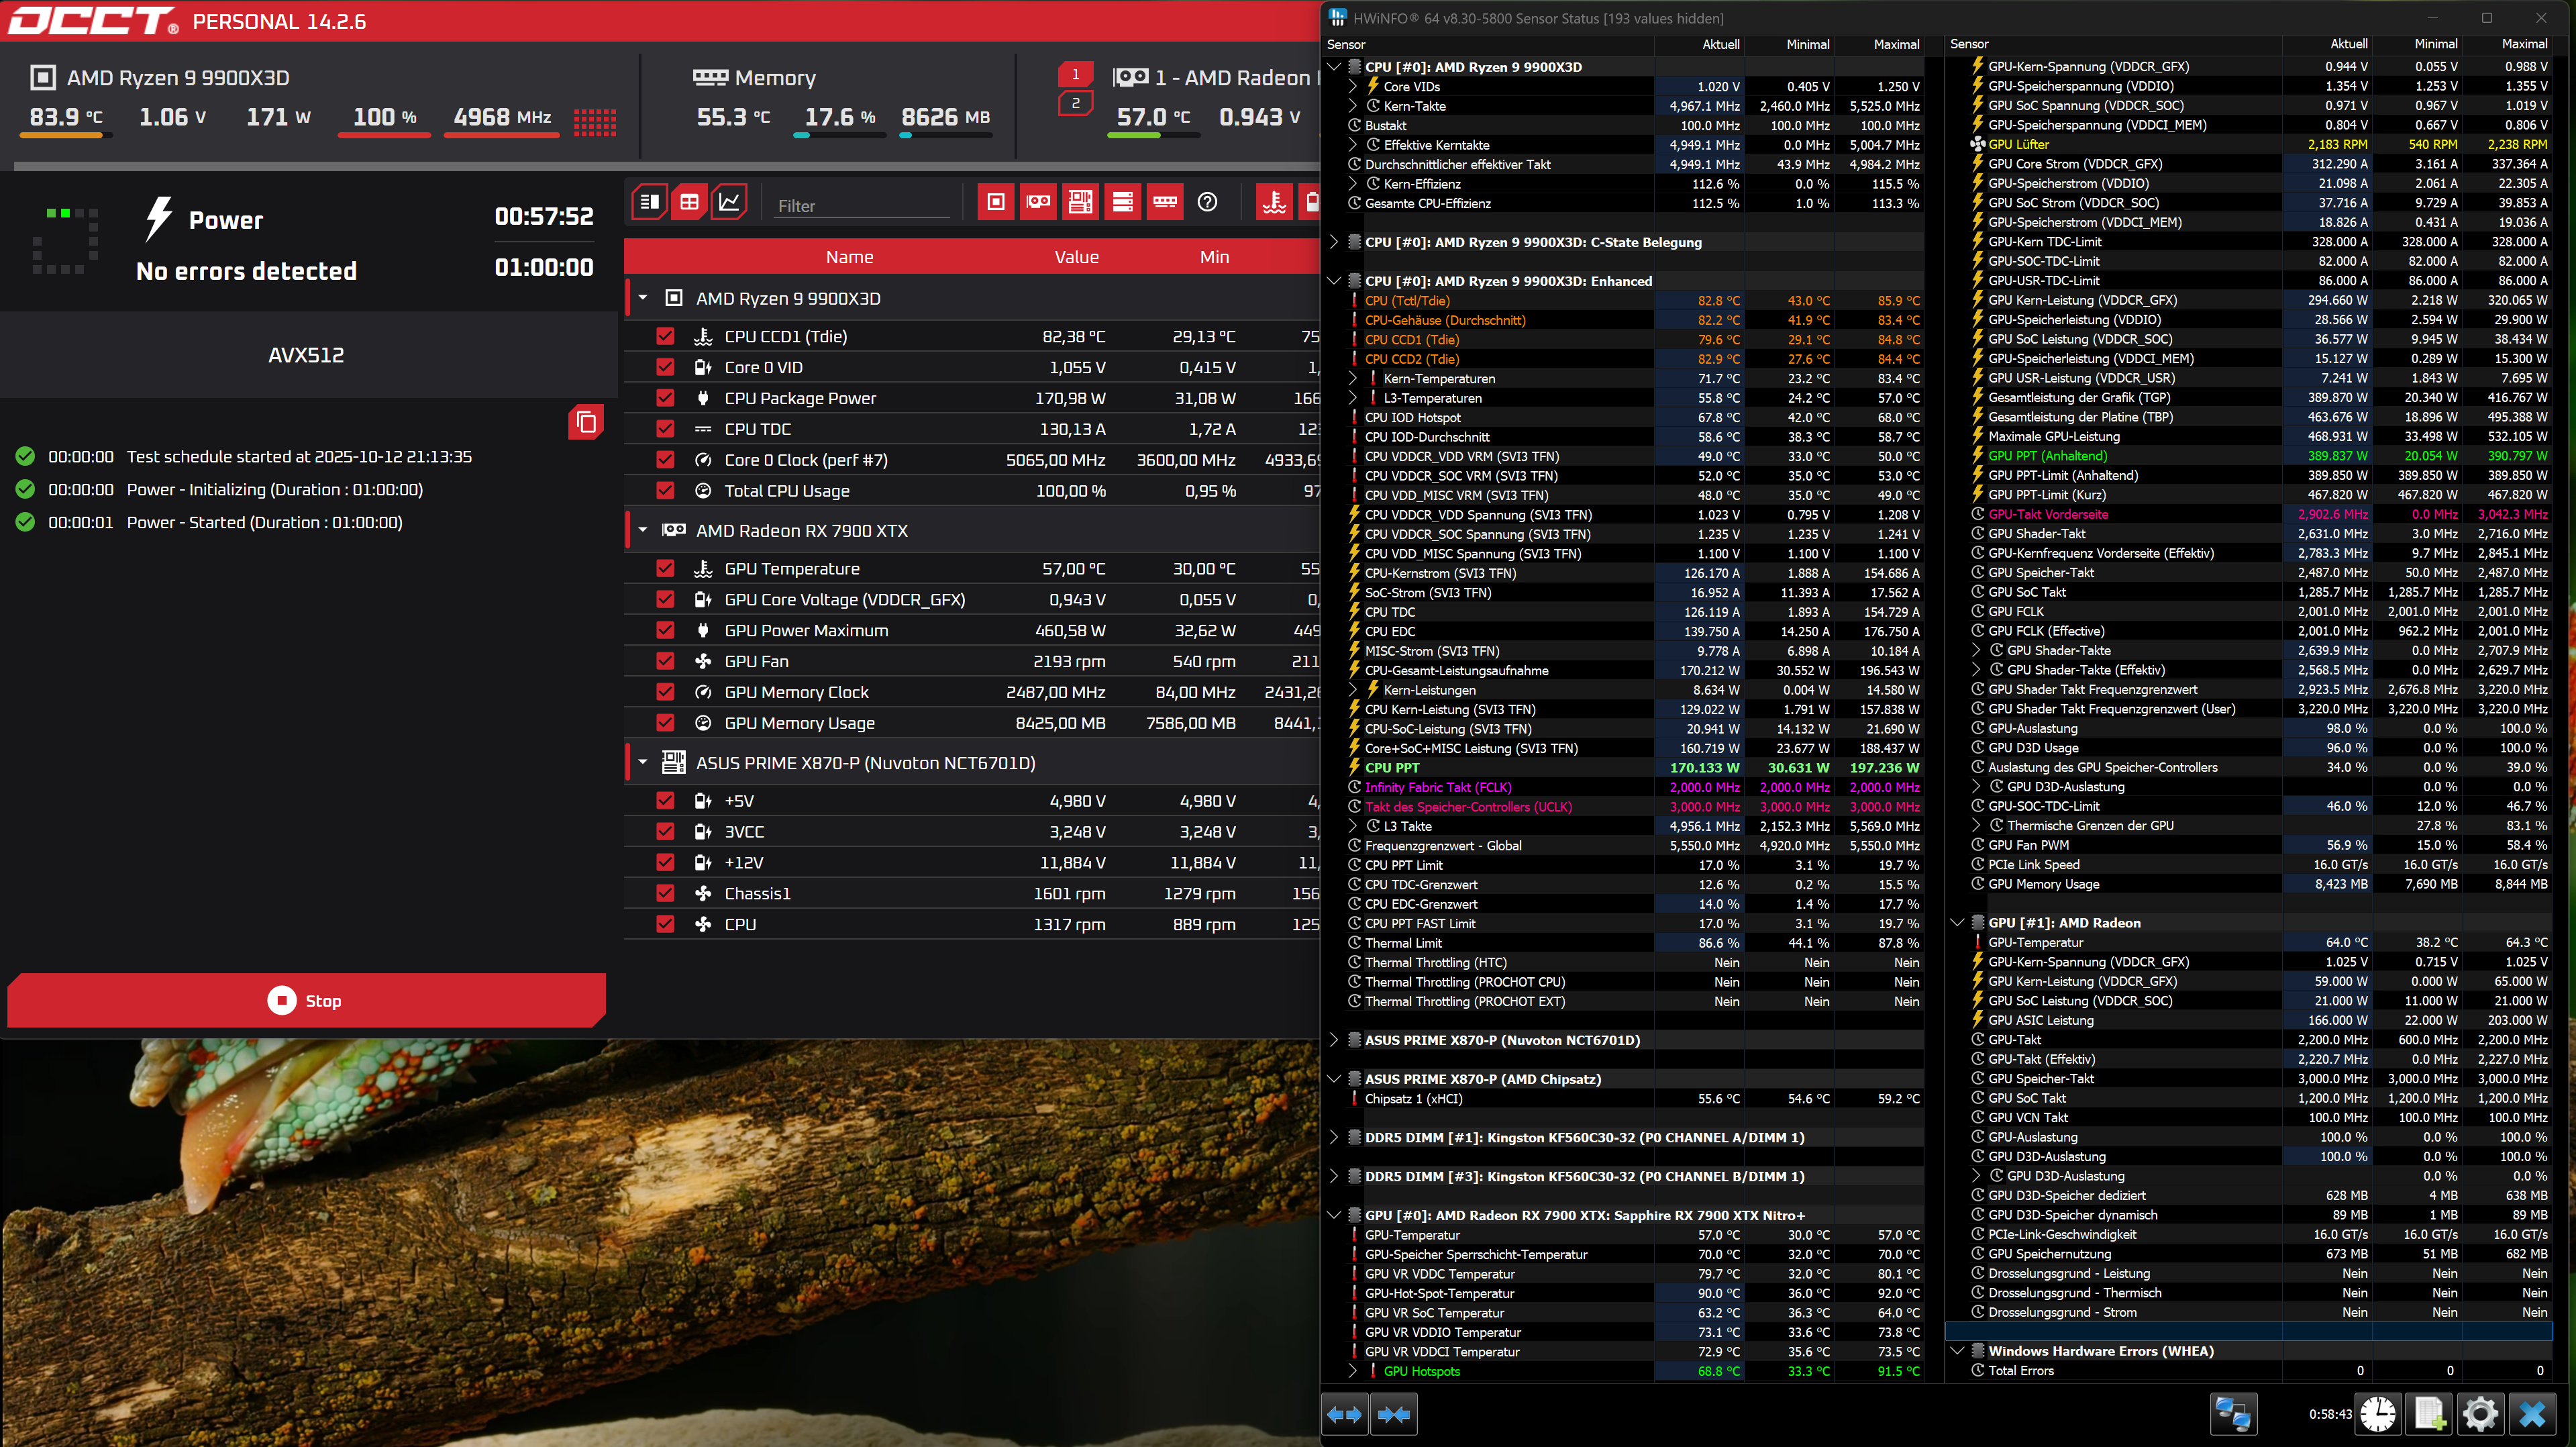Image resolution: width=2576 pixels, height=1447 pixels.
Task: Expand ASUS PRIME X870-P Nuvoton sensor node
Action: [1333, 1040]
